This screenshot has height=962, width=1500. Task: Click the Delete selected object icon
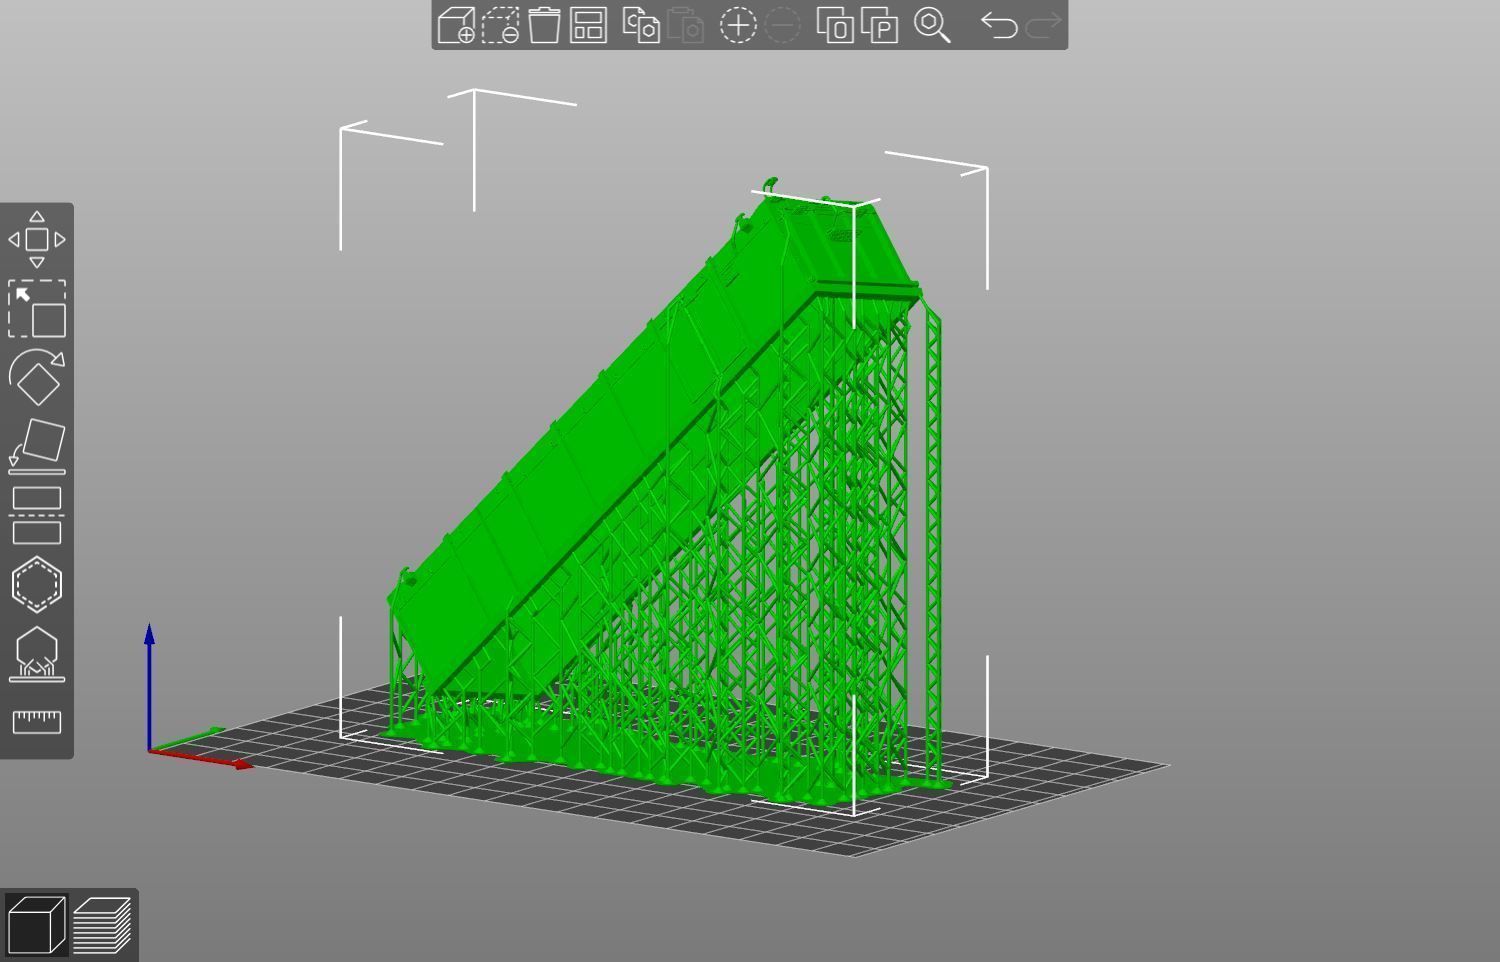[500, 25]
